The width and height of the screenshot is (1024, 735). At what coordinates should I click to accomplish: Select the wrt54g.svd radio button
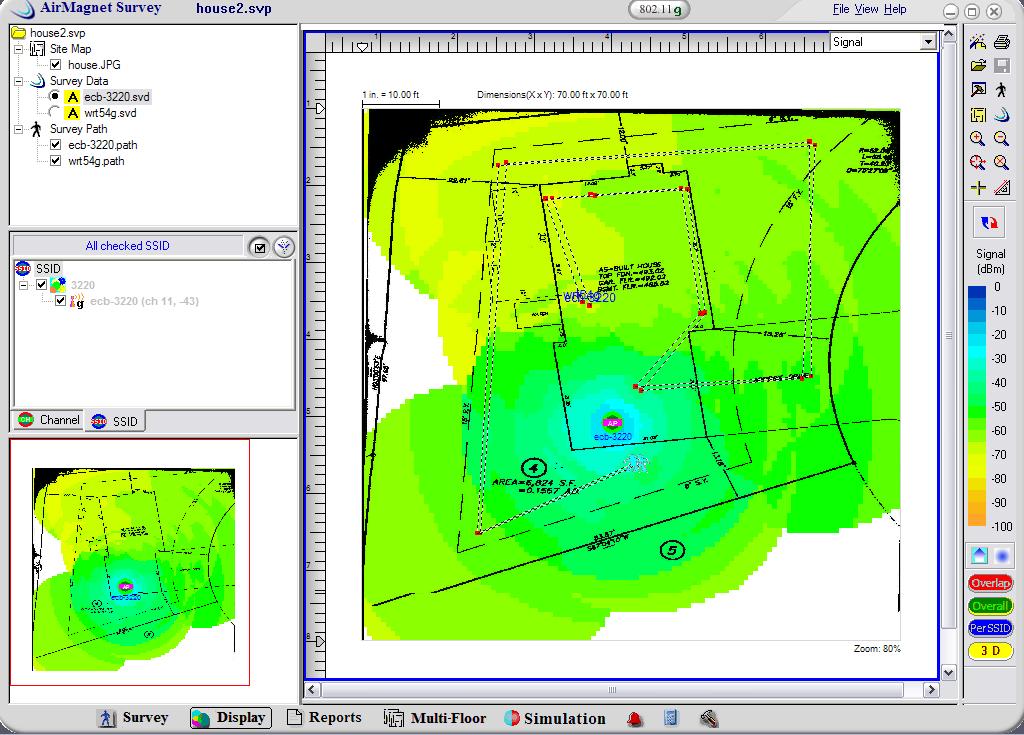[x=55, y=112]
